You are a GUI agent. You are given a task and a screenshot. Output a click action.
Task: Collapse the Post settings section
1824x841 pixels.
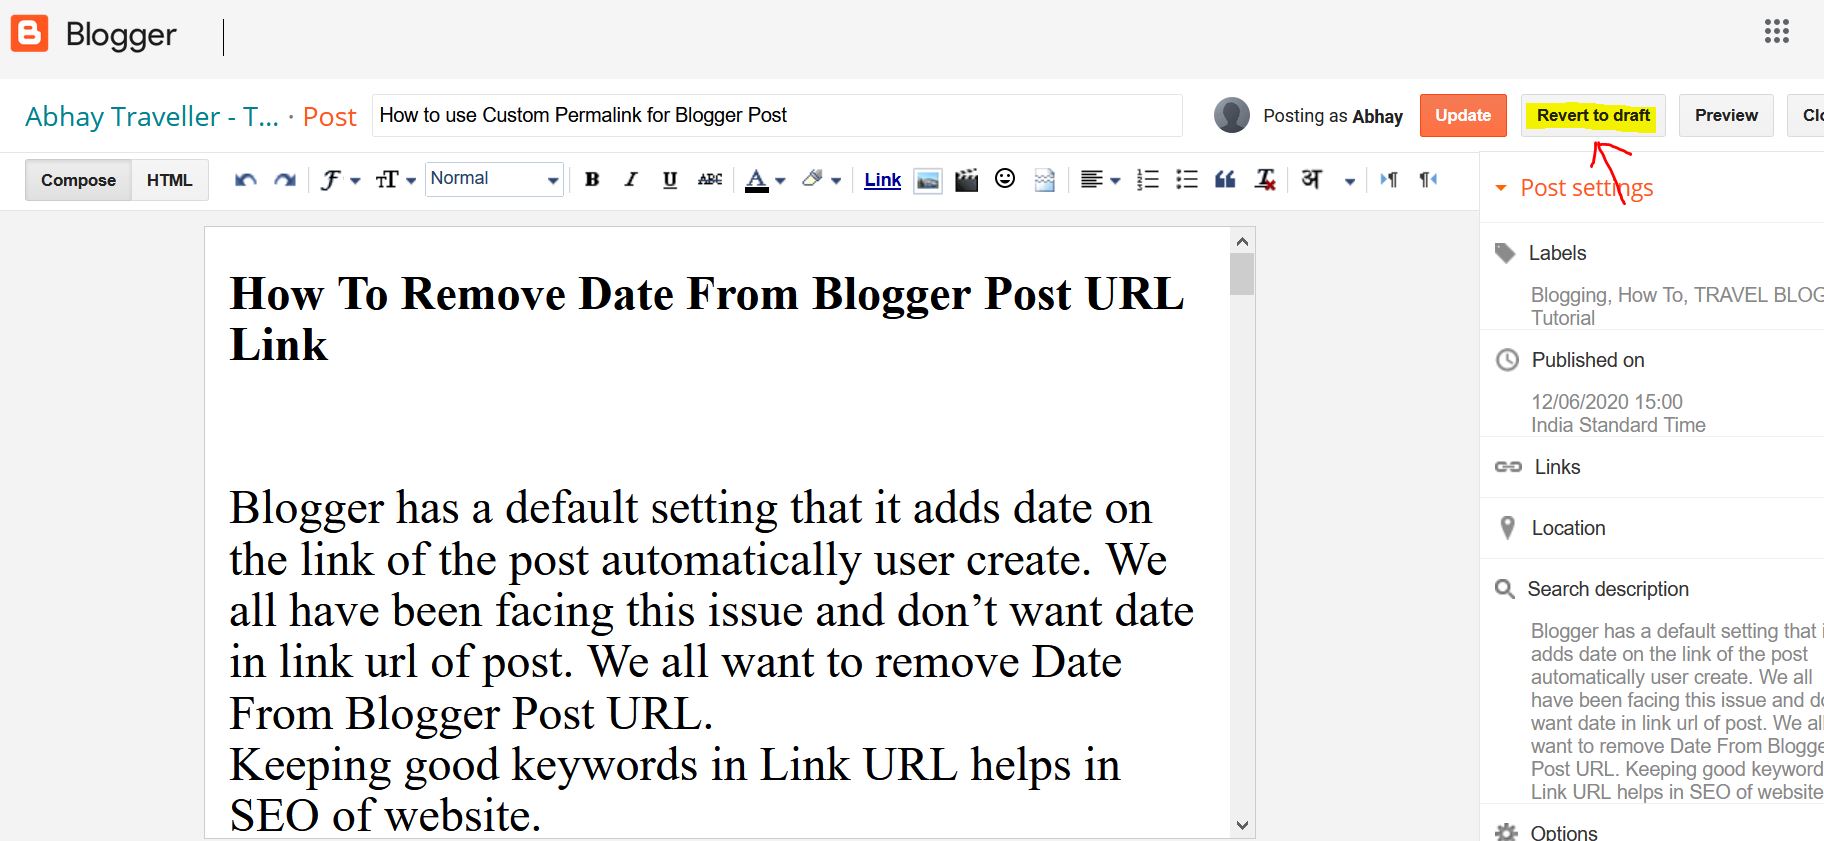click(1500, 188)
